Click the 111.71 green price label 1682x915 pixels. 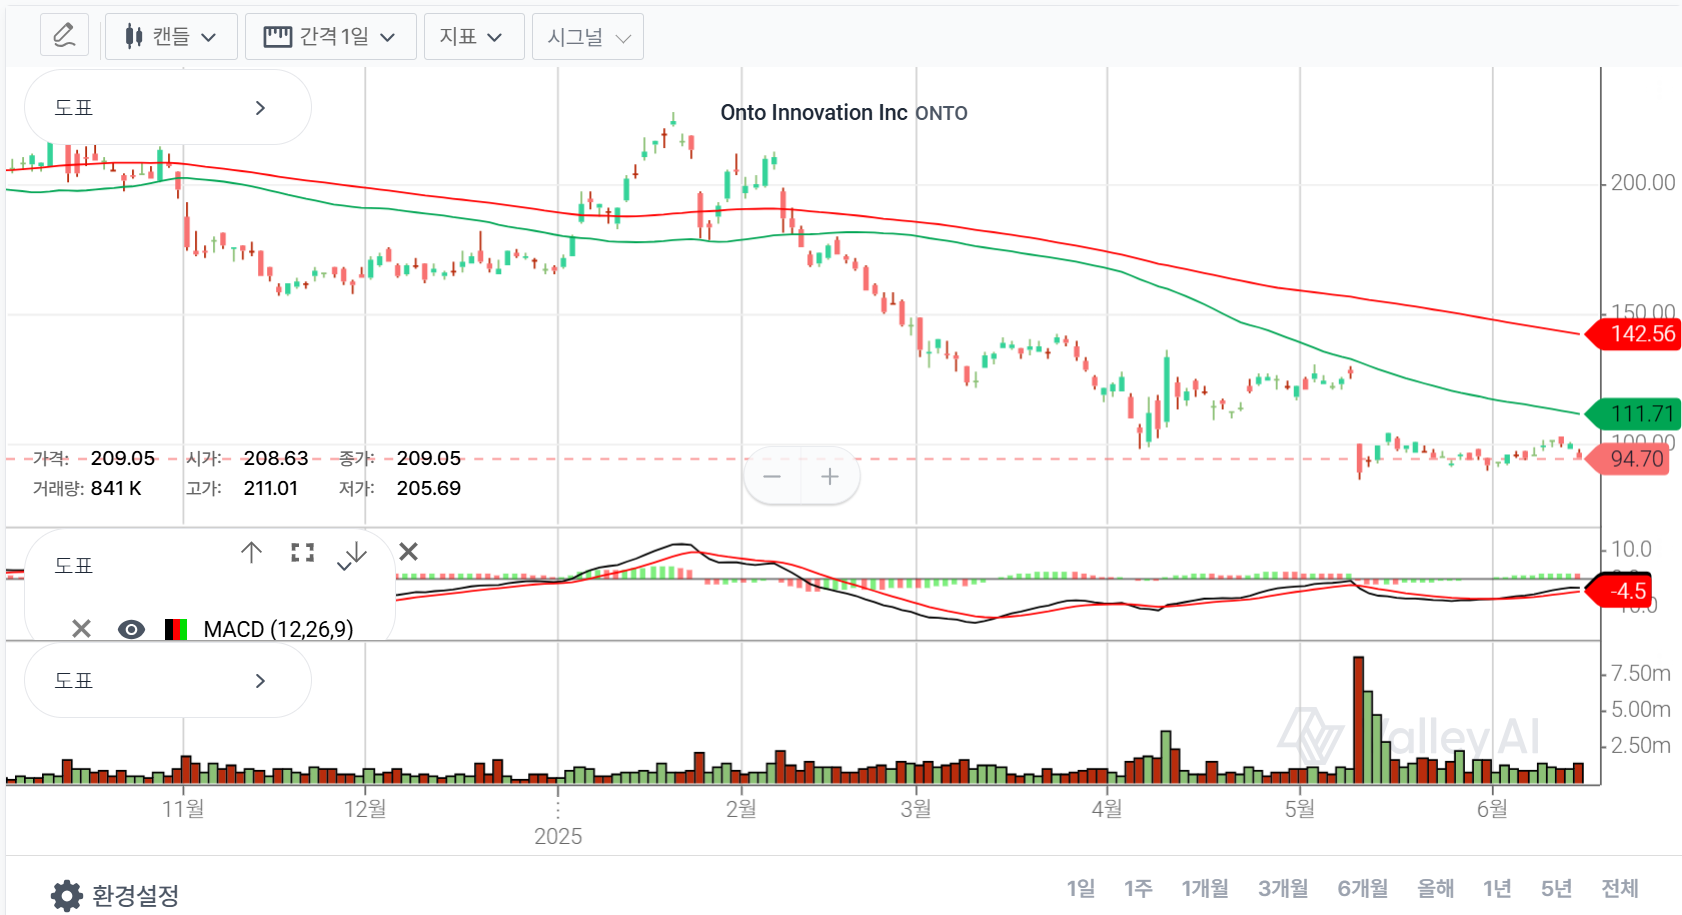point(1634,414)
